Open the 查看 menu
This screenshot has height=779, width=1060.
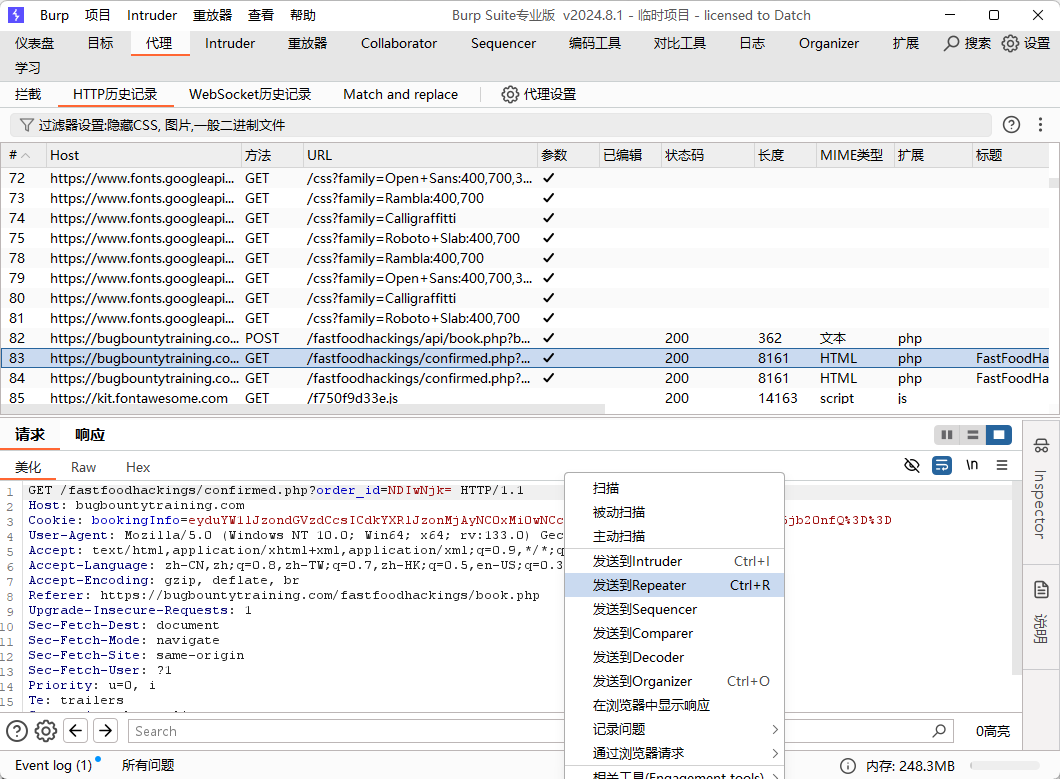click(260, 15)
